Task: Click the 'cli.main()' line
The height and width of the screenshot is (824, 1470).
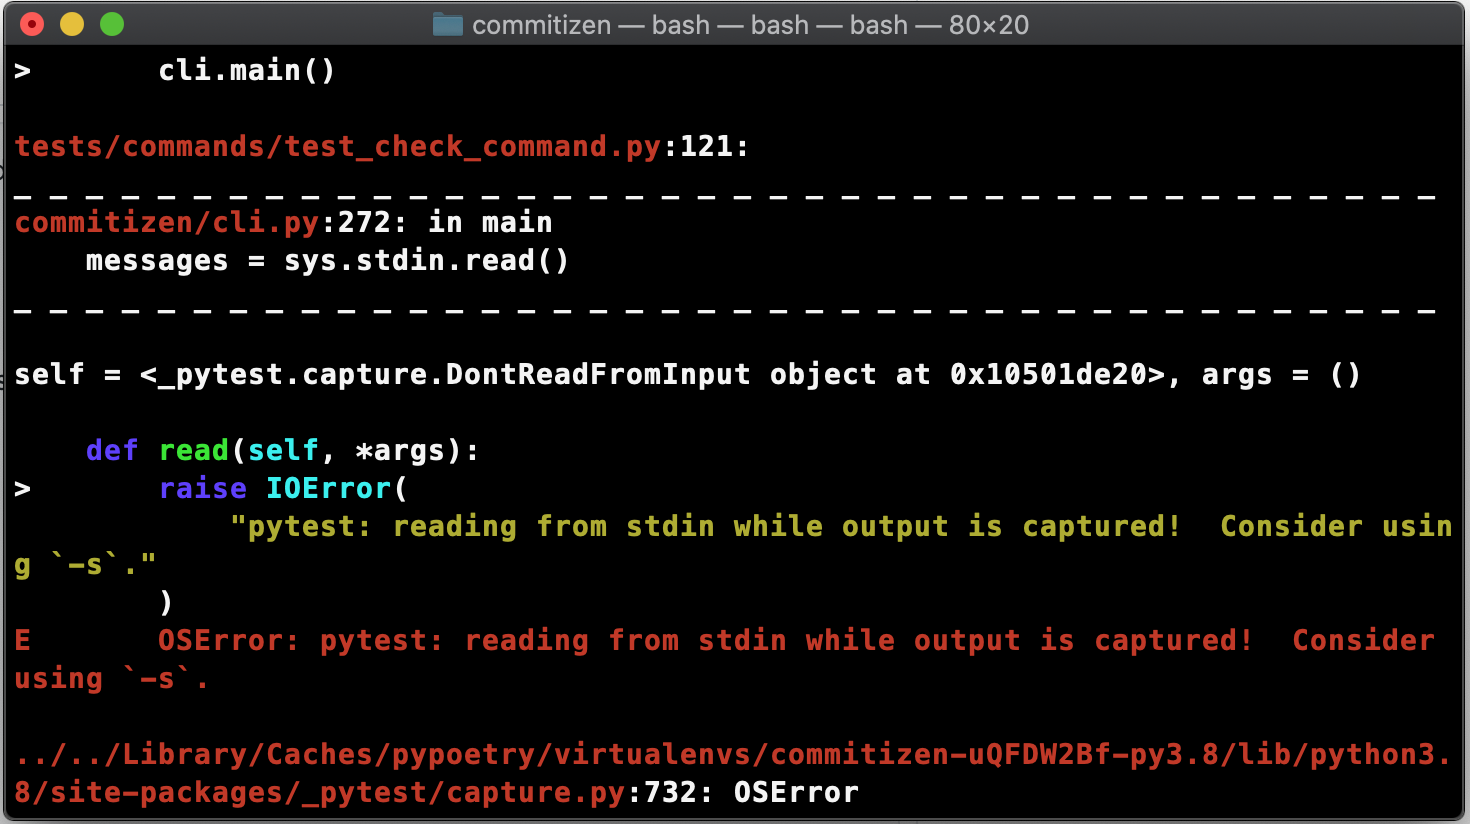Action: pyautogui.click(x=246, y=71)
